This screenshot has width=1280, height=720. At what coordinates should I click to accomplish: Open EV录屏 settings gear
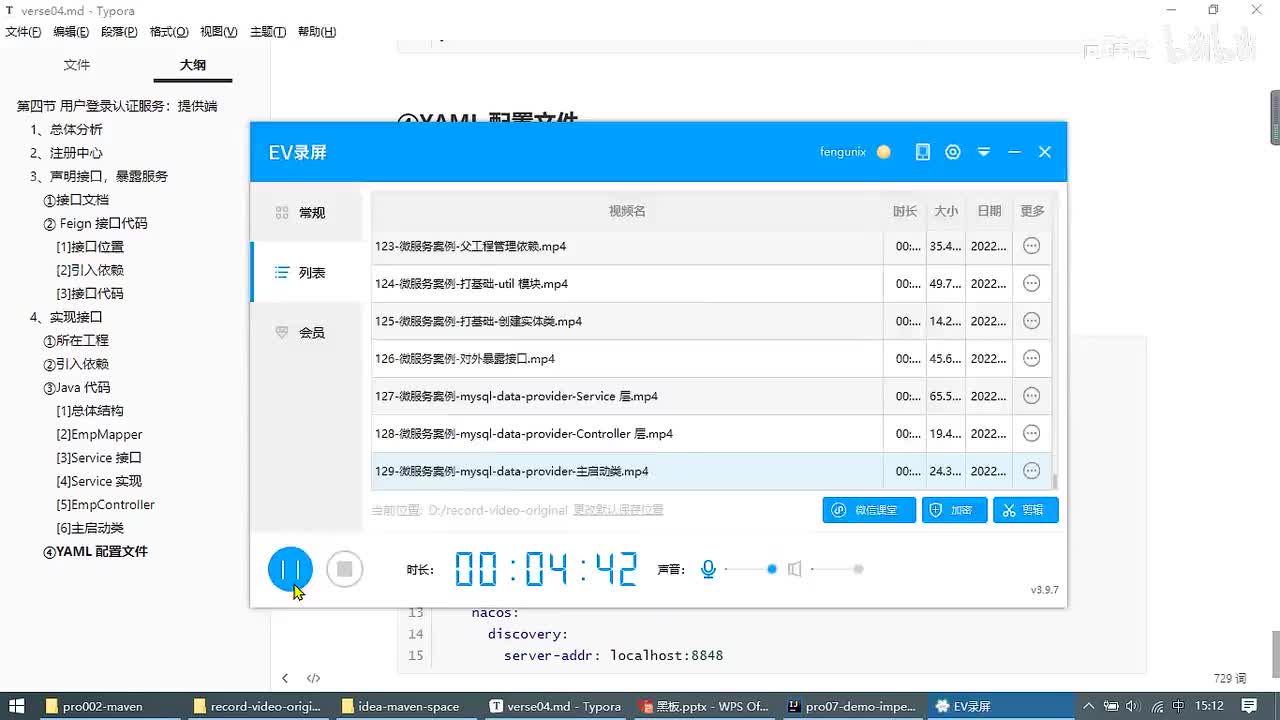tap(953, 152)
